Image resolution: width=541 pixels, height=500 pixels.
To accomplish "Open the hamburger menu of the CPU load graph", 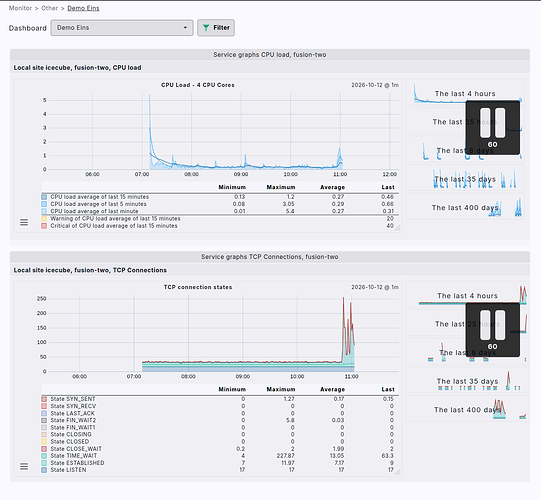I will point(24,223).
